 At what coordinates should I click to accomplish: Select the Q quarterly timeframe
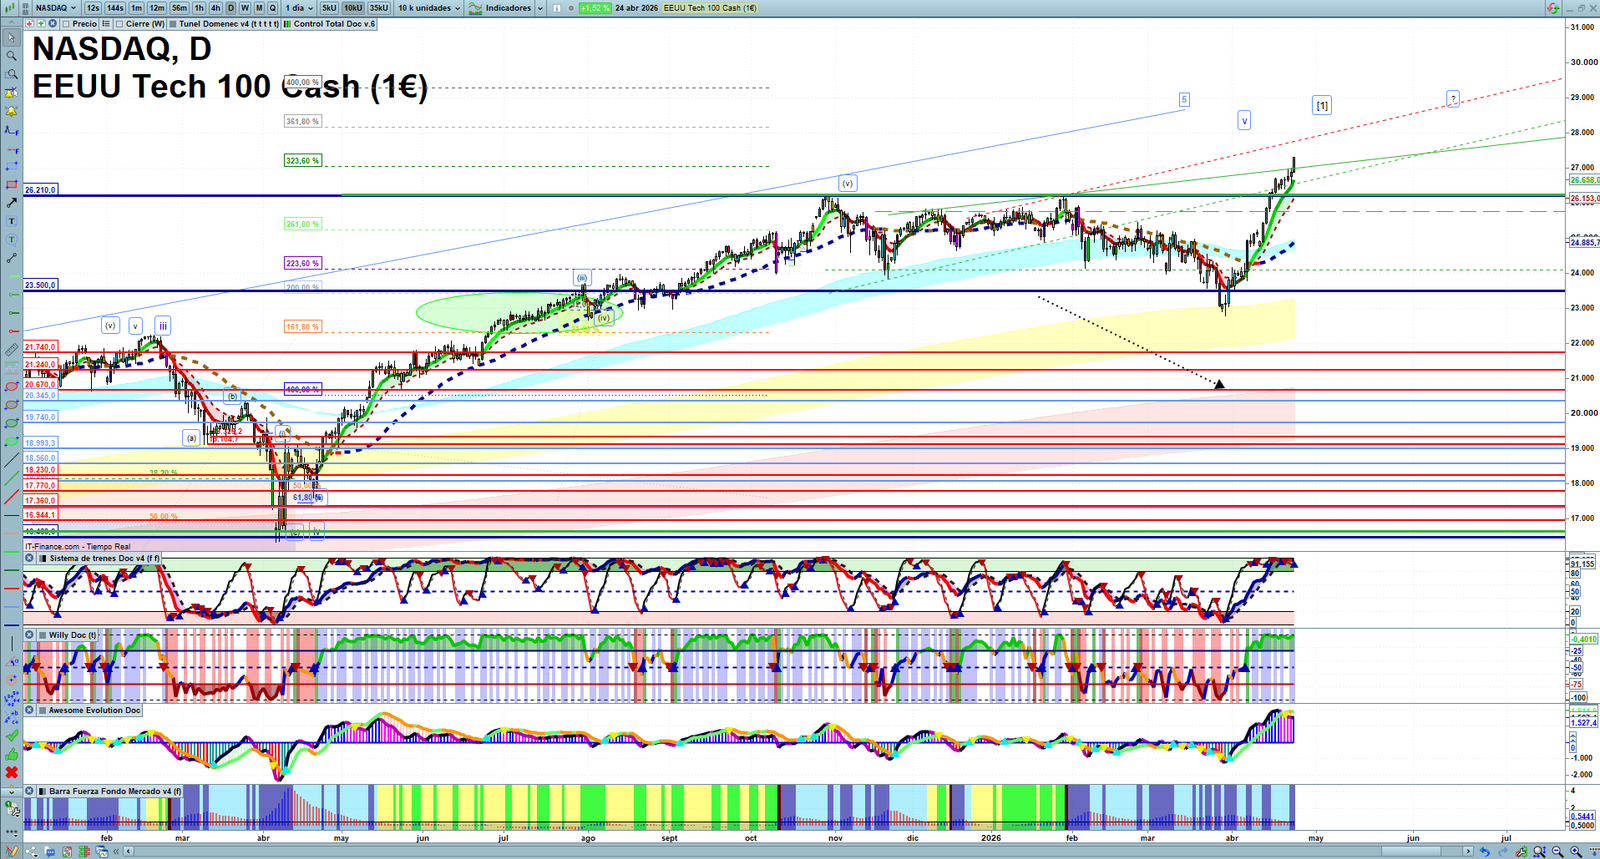[272, 8]
